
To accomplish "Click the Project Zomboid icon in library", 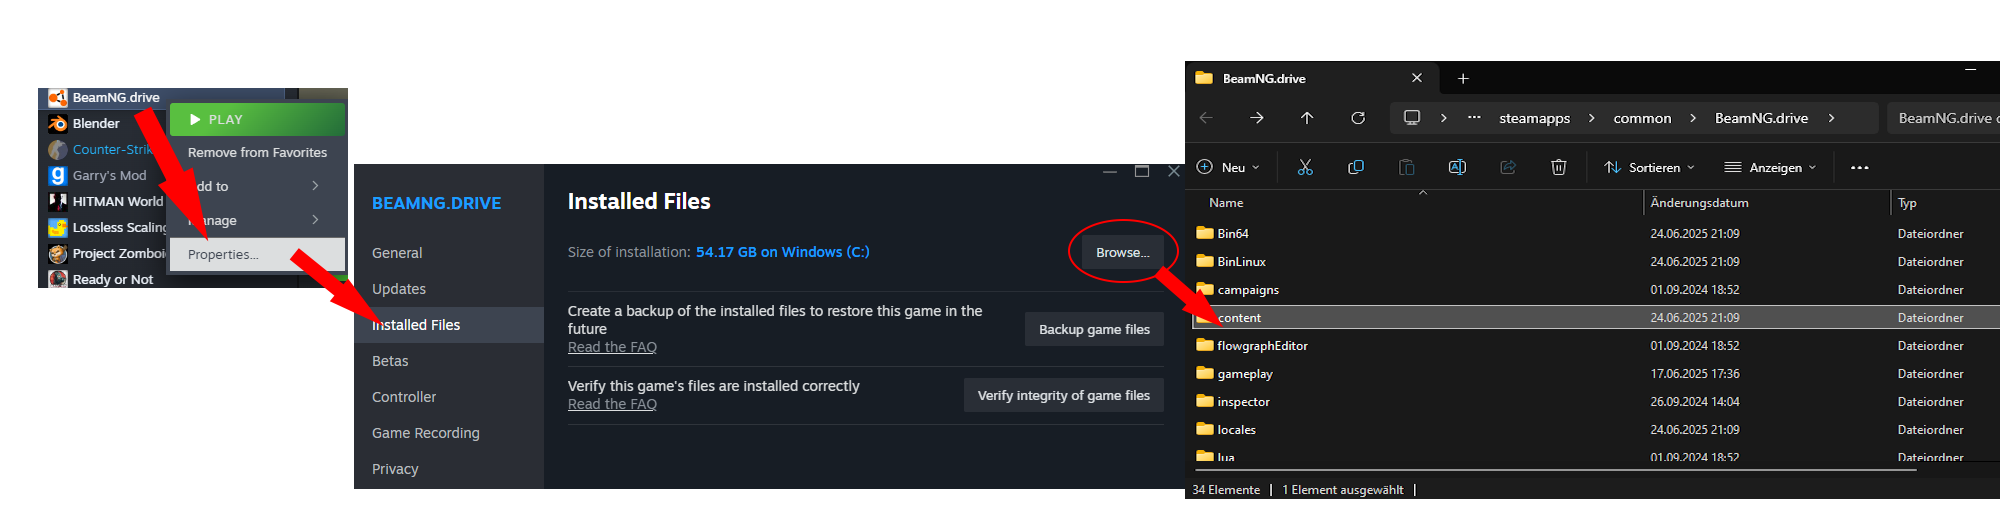I will point(58,253).
